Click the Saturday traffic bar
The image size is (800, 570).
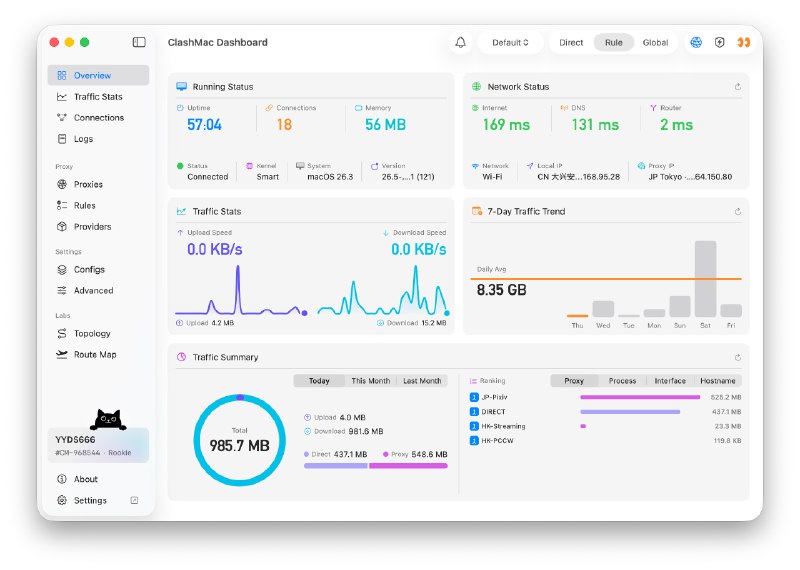coord(705,279)
